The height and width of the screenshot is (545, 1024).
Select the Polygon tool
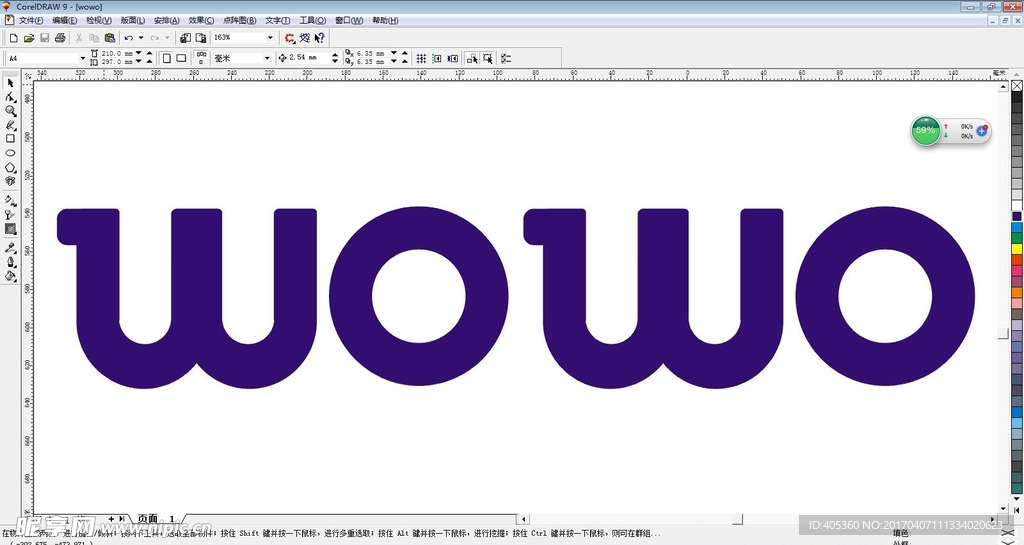pos(10,167)
